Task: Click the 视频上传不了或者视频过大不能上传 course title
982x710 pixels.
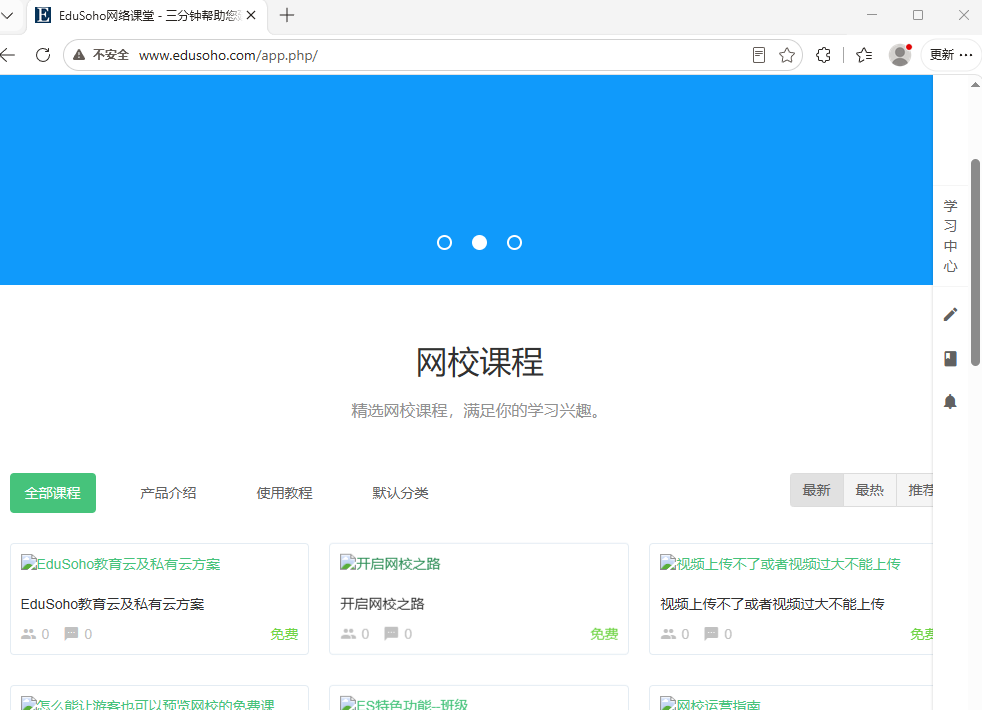Action: (772, 604)
